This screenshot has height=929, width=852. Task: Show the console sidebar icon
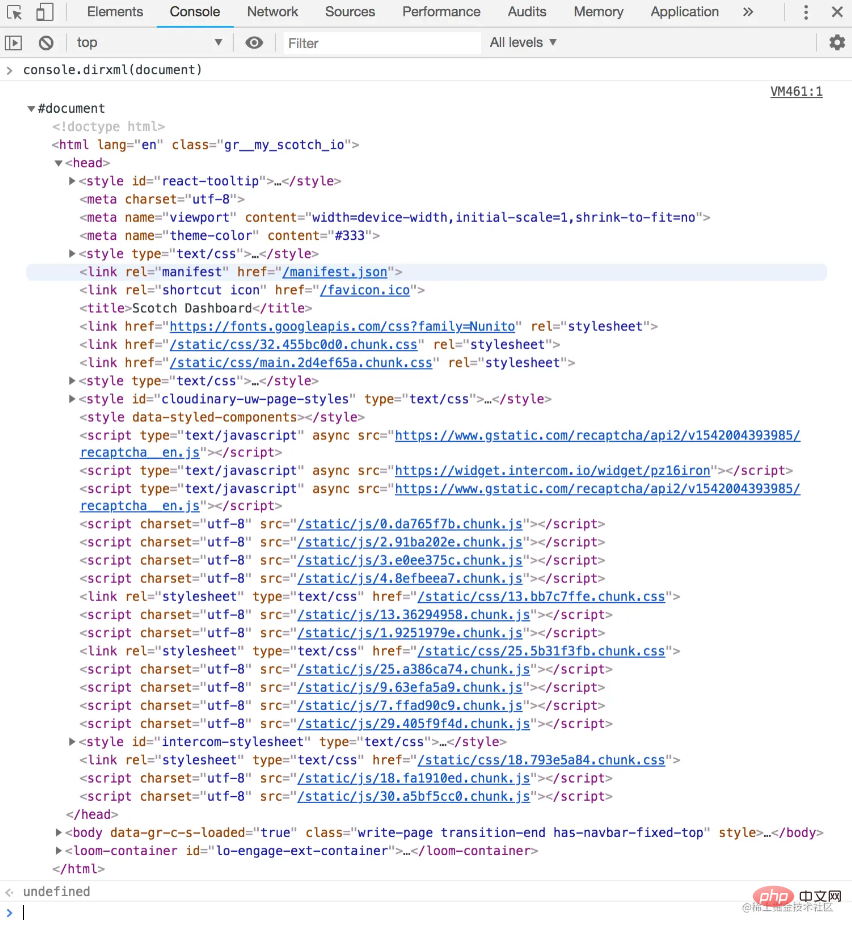pos(13,43)
